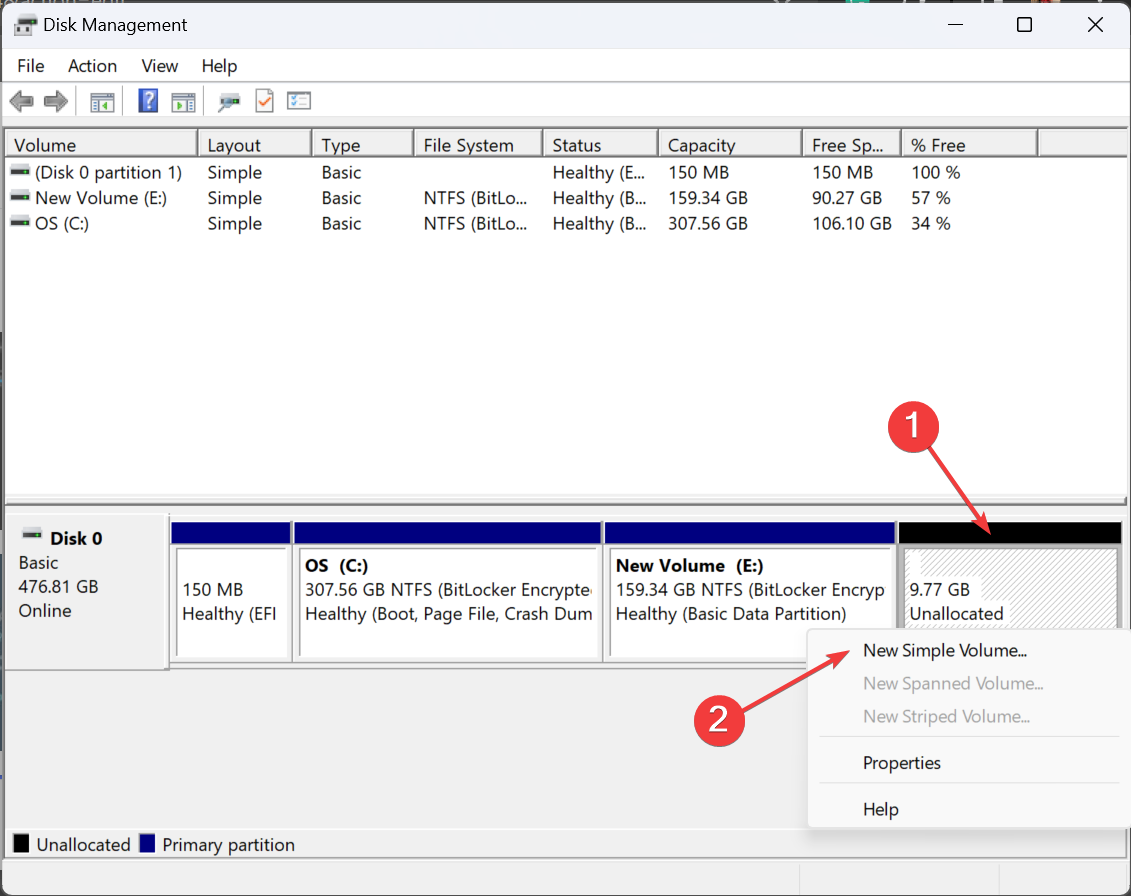This screenshot has width=1131, height=896.
Task: Open the View menu
Action: point(159,66)
